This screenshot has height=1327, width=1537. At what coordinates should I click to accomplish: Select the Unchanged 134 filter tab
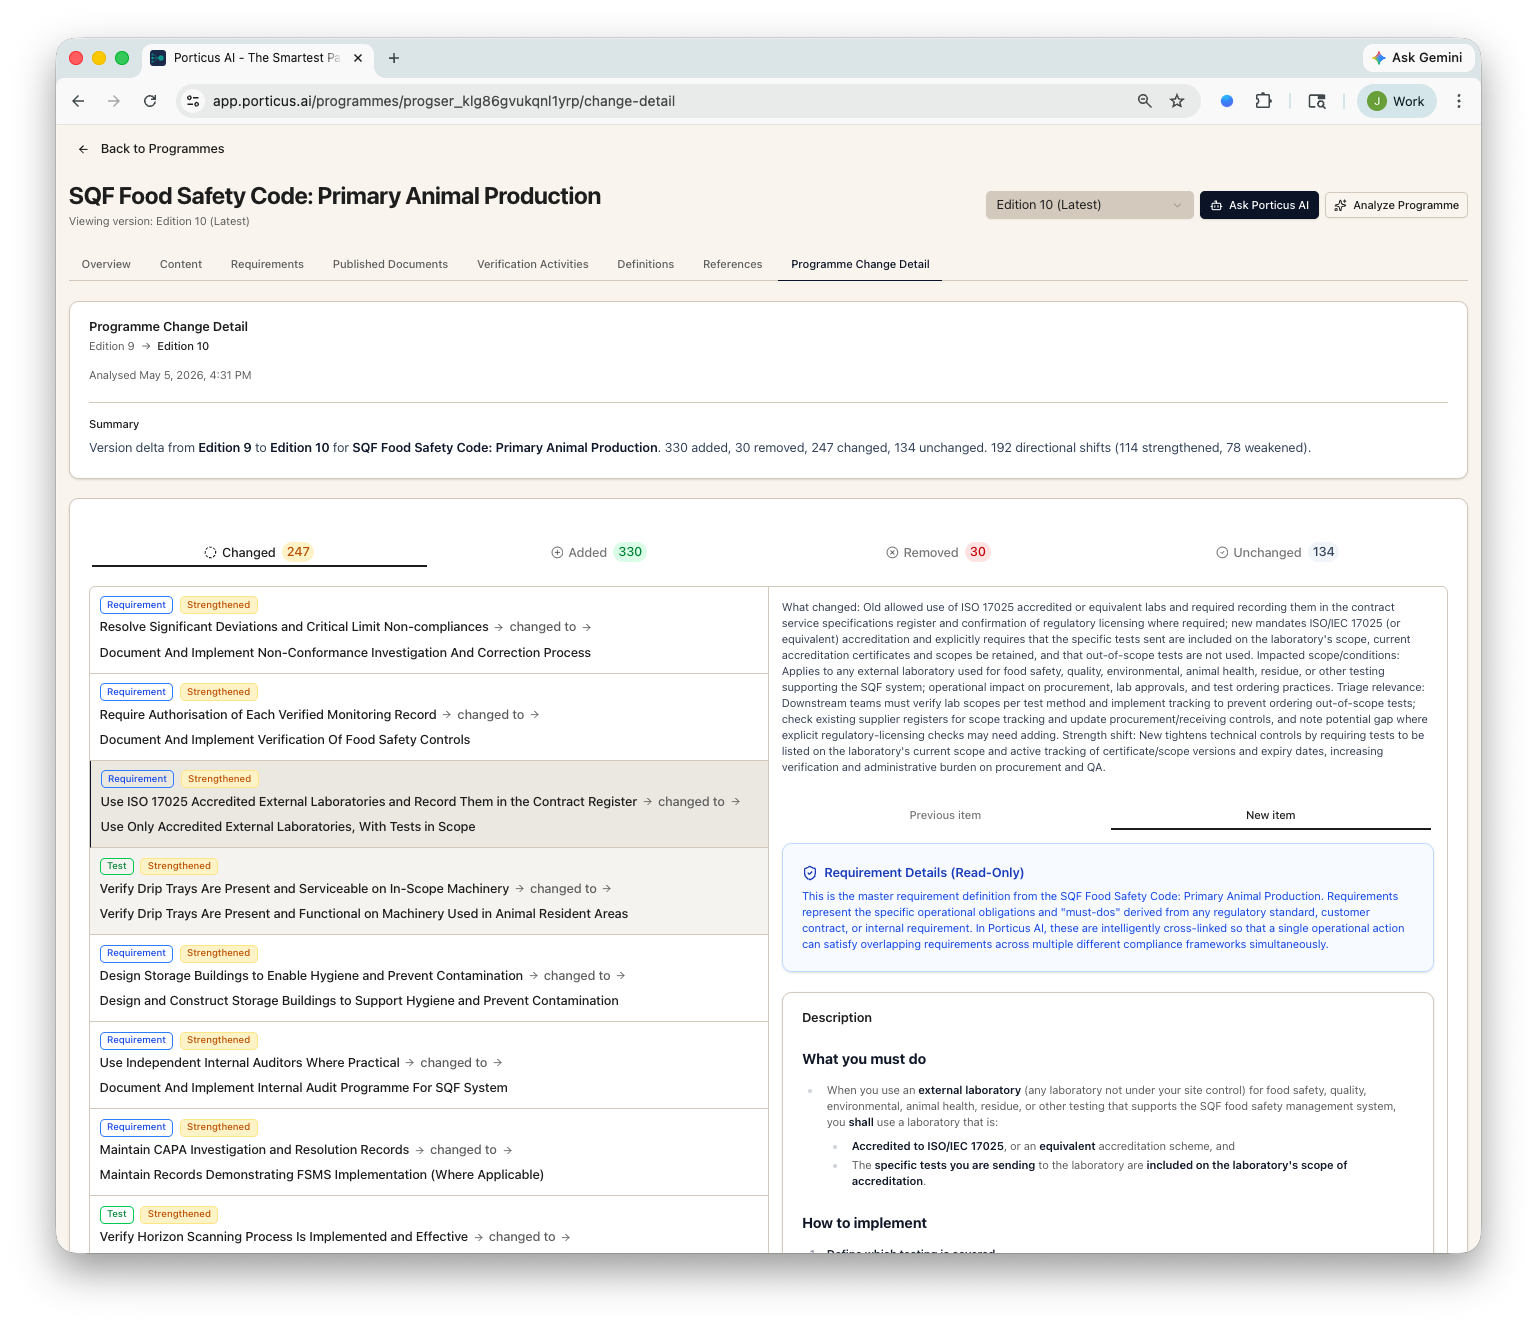(x=1276, y=552)
